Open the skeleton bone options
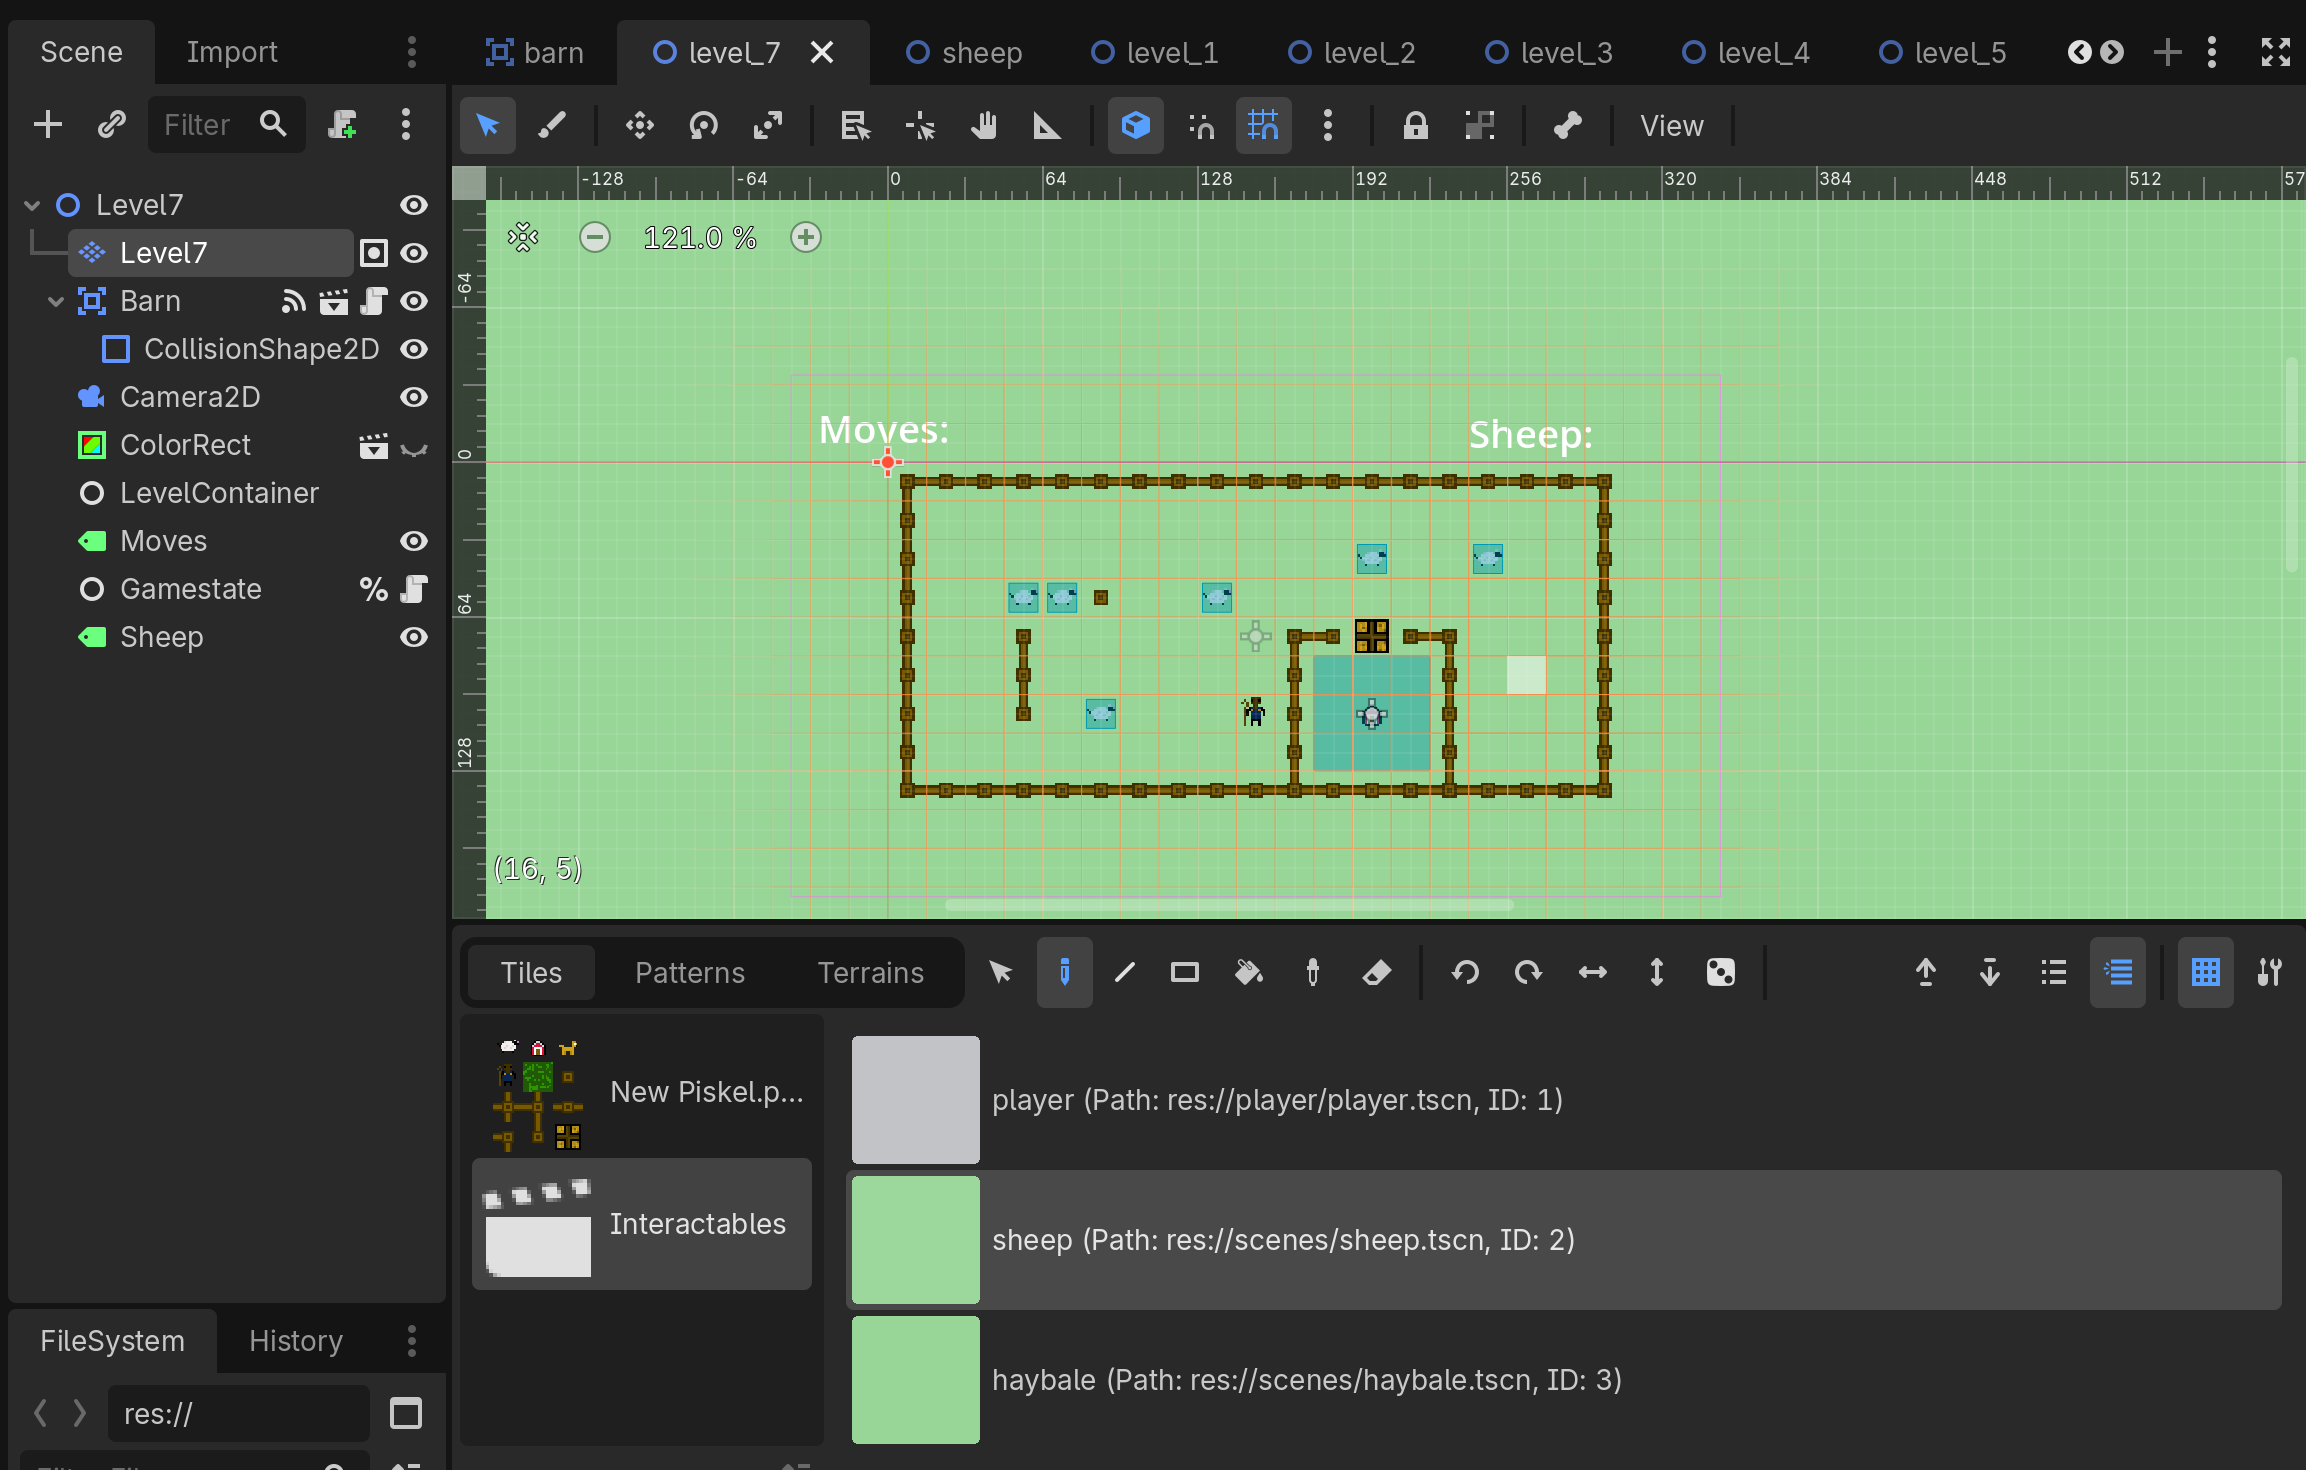Viewport: 2306px width, 1470px height. click(x=1567, y=126)
